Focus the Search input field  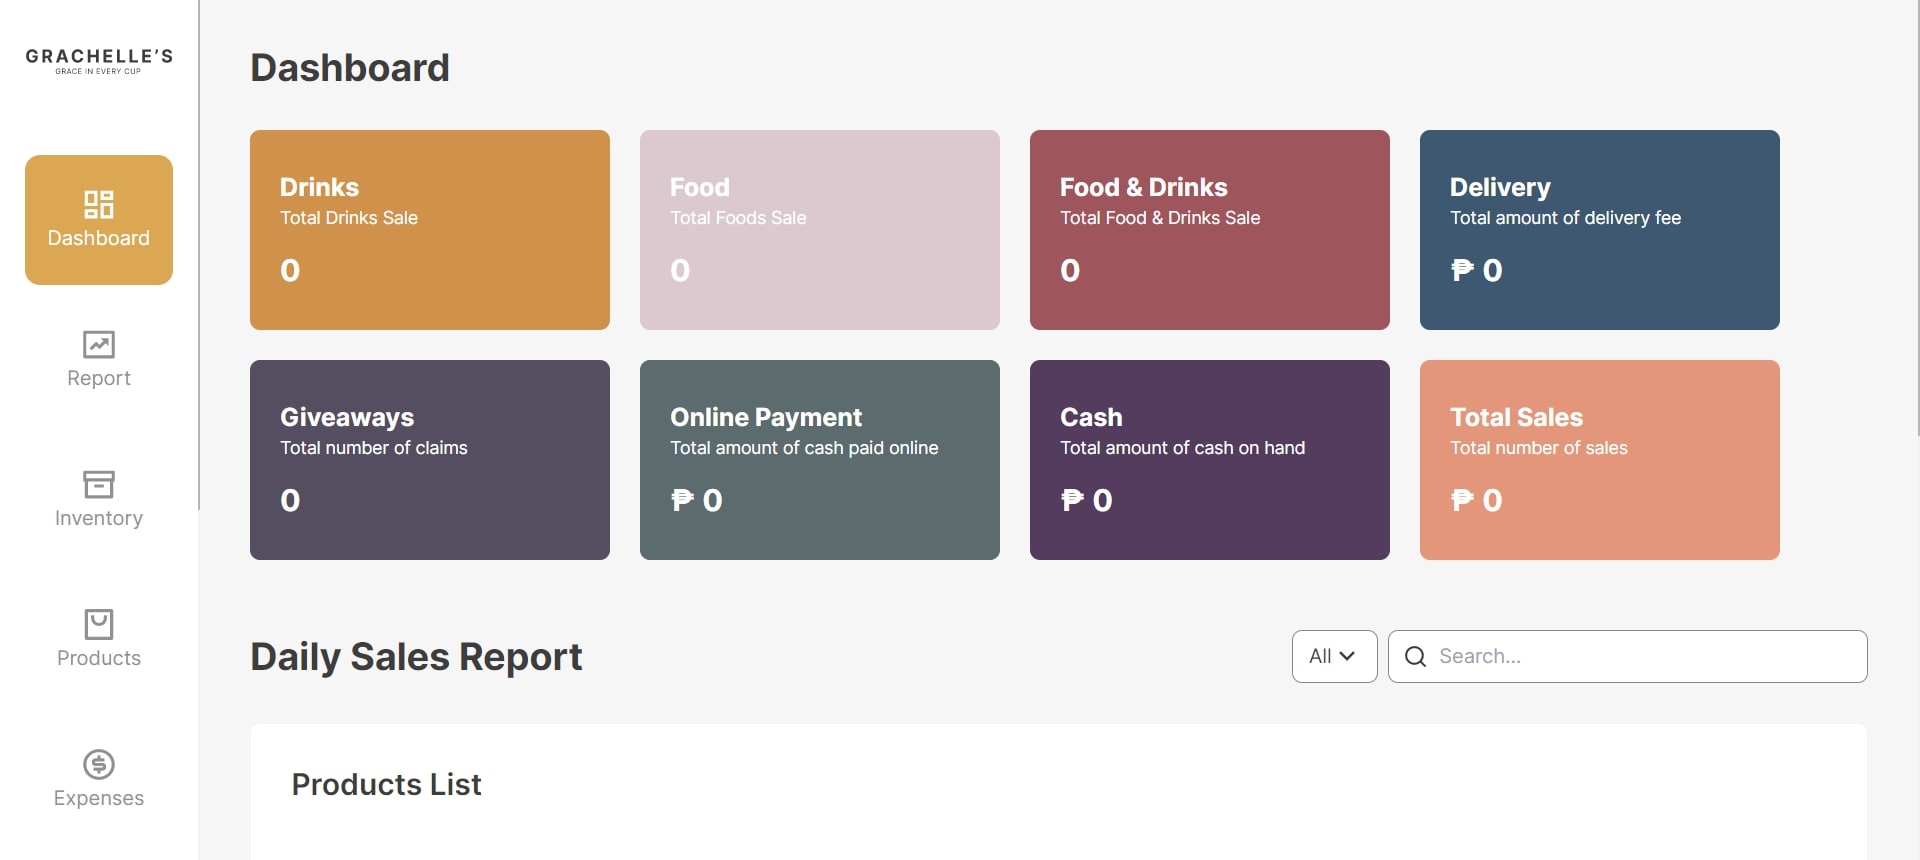click(x=1627, y=656)
